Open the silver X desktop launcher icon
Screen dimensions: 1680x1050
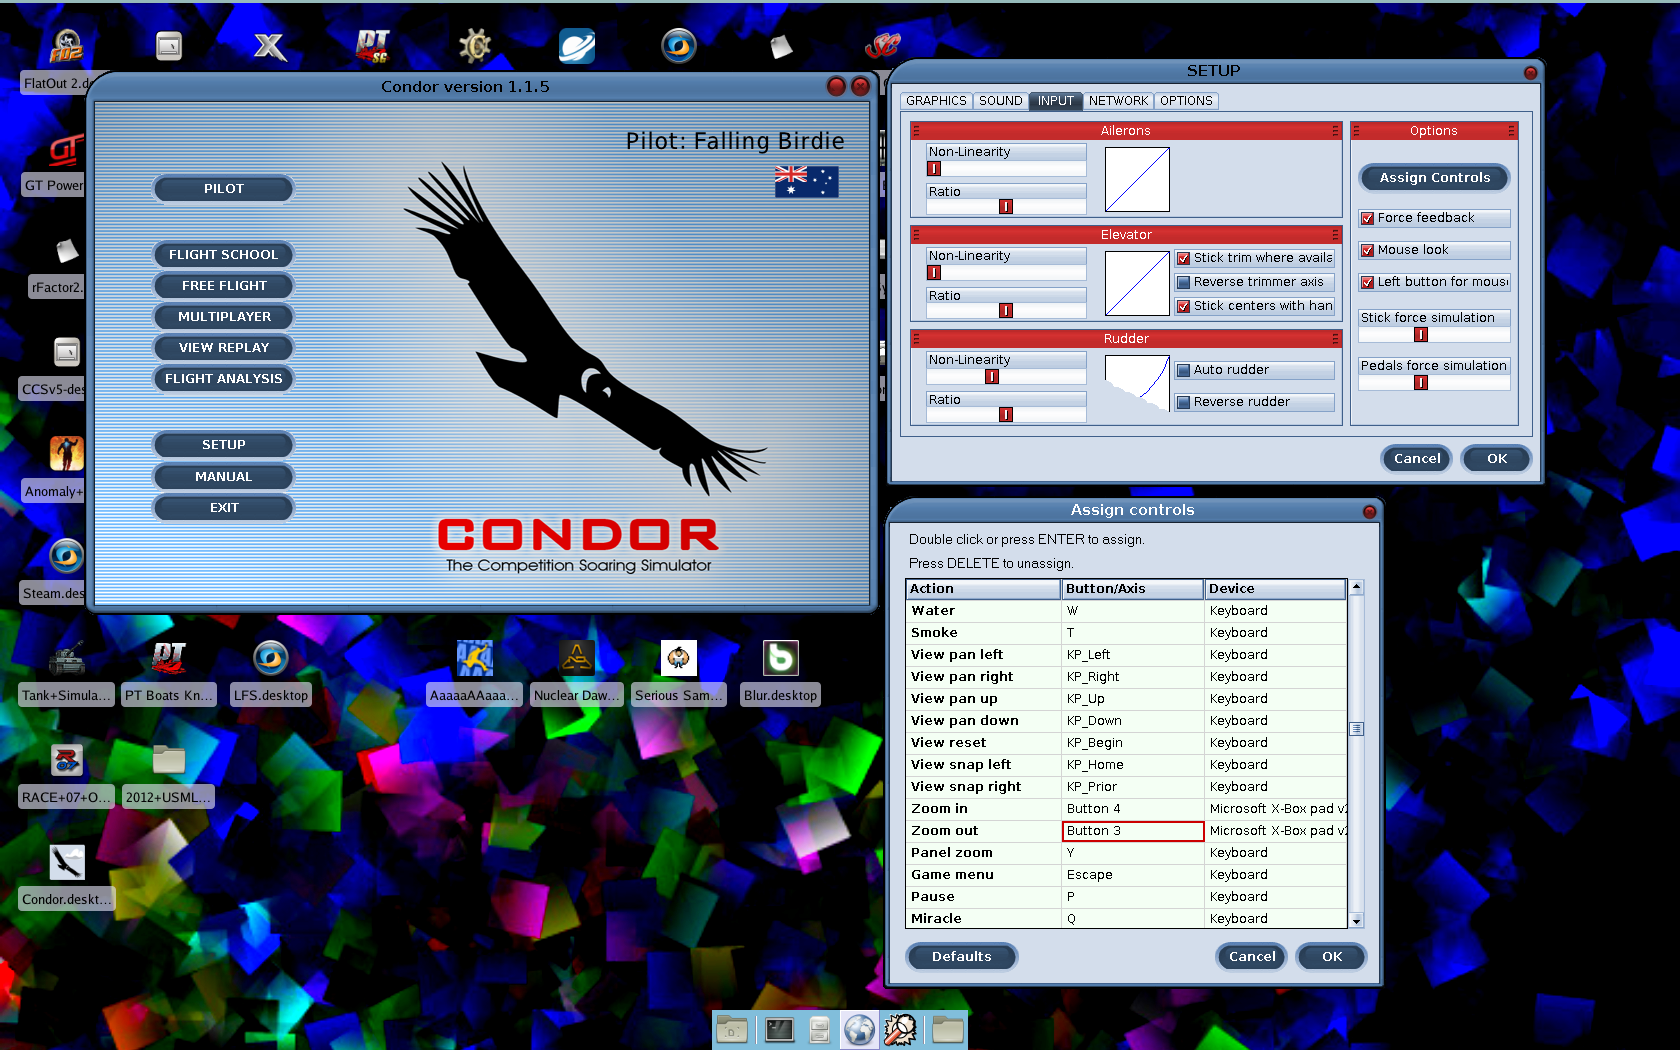[270, 46]
